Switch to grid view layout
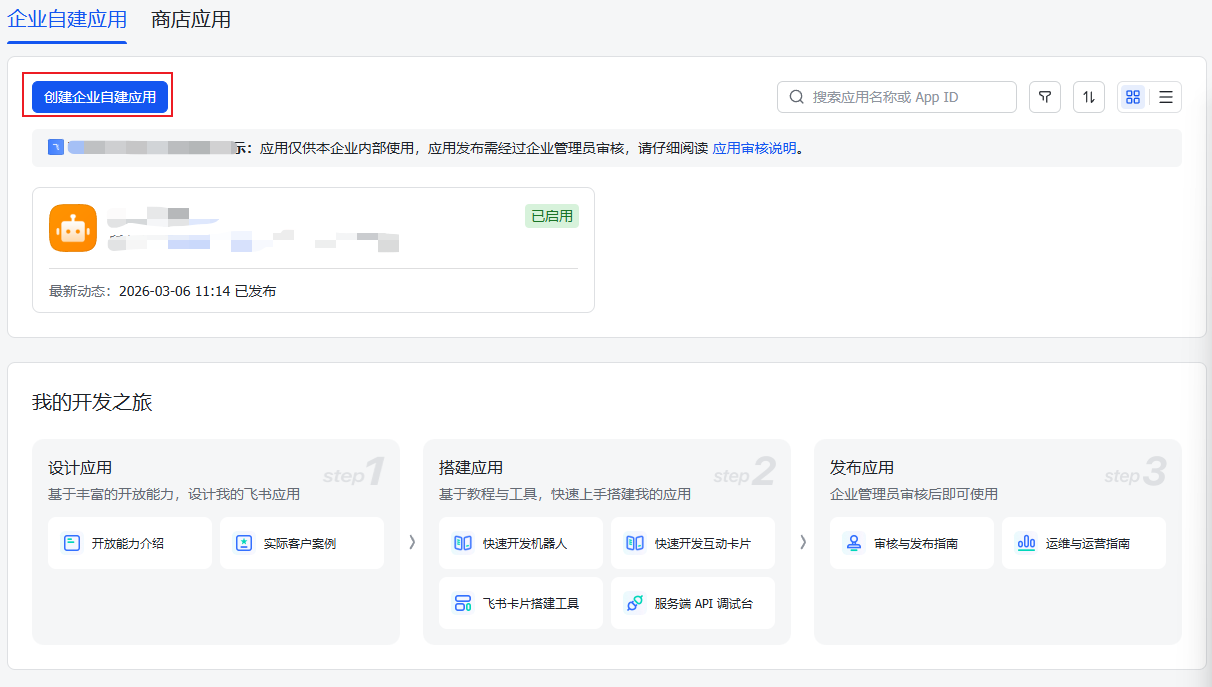 1133,97
